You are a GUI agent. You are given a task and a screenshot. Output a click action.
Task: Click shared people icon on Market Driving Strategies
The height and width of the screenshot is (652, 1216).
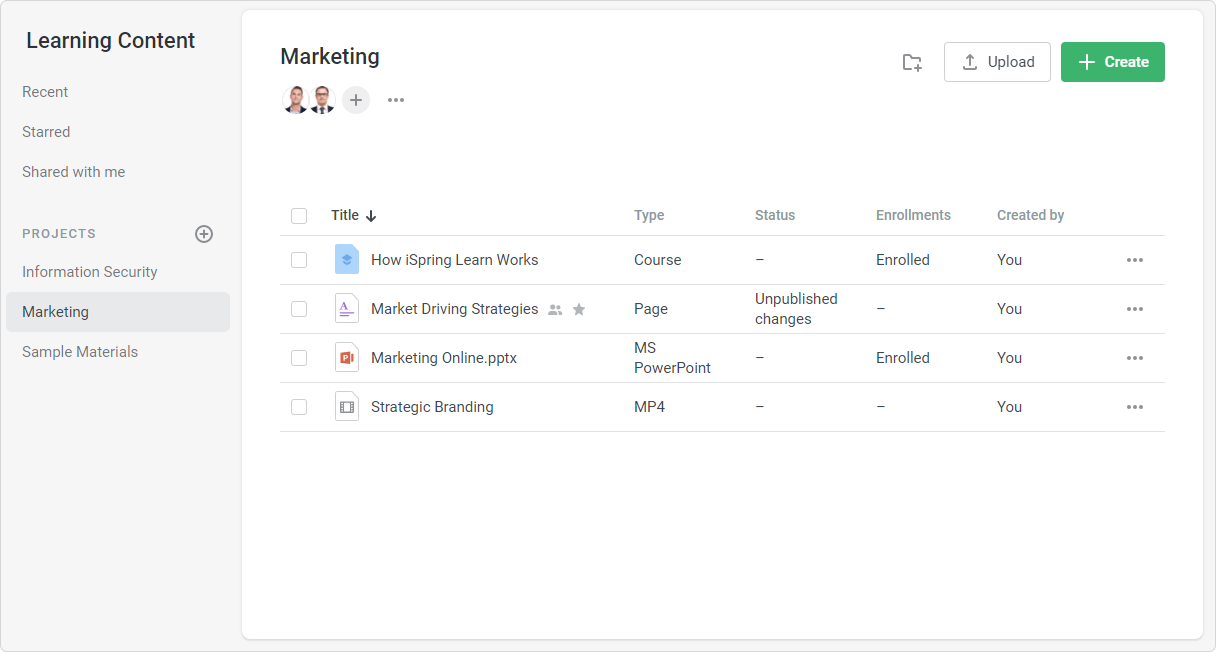click(x=555, y=310)
